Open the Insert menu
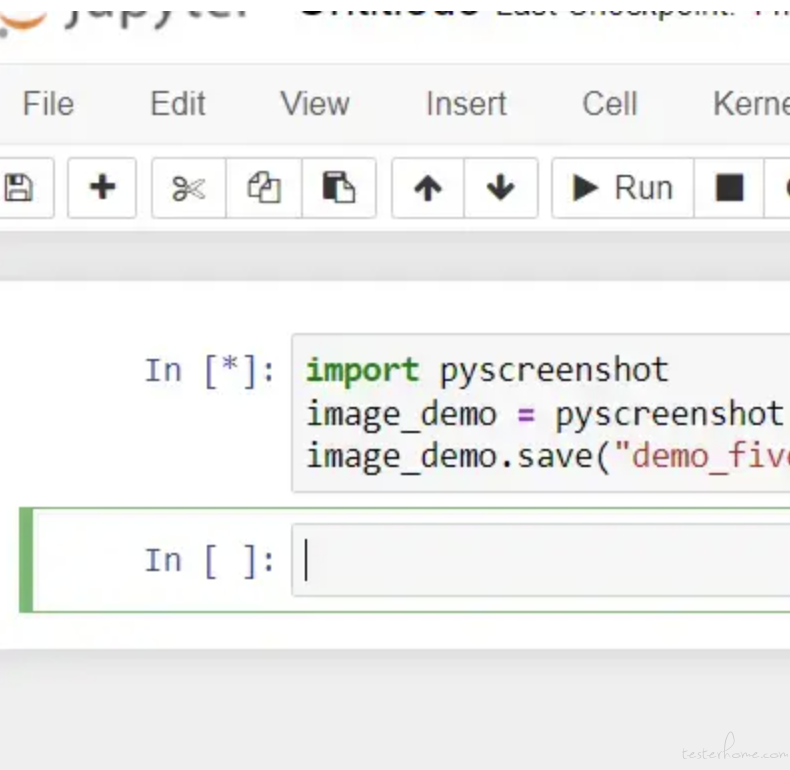The height and width of the screenshot is (770, 790). click(467, 104)
